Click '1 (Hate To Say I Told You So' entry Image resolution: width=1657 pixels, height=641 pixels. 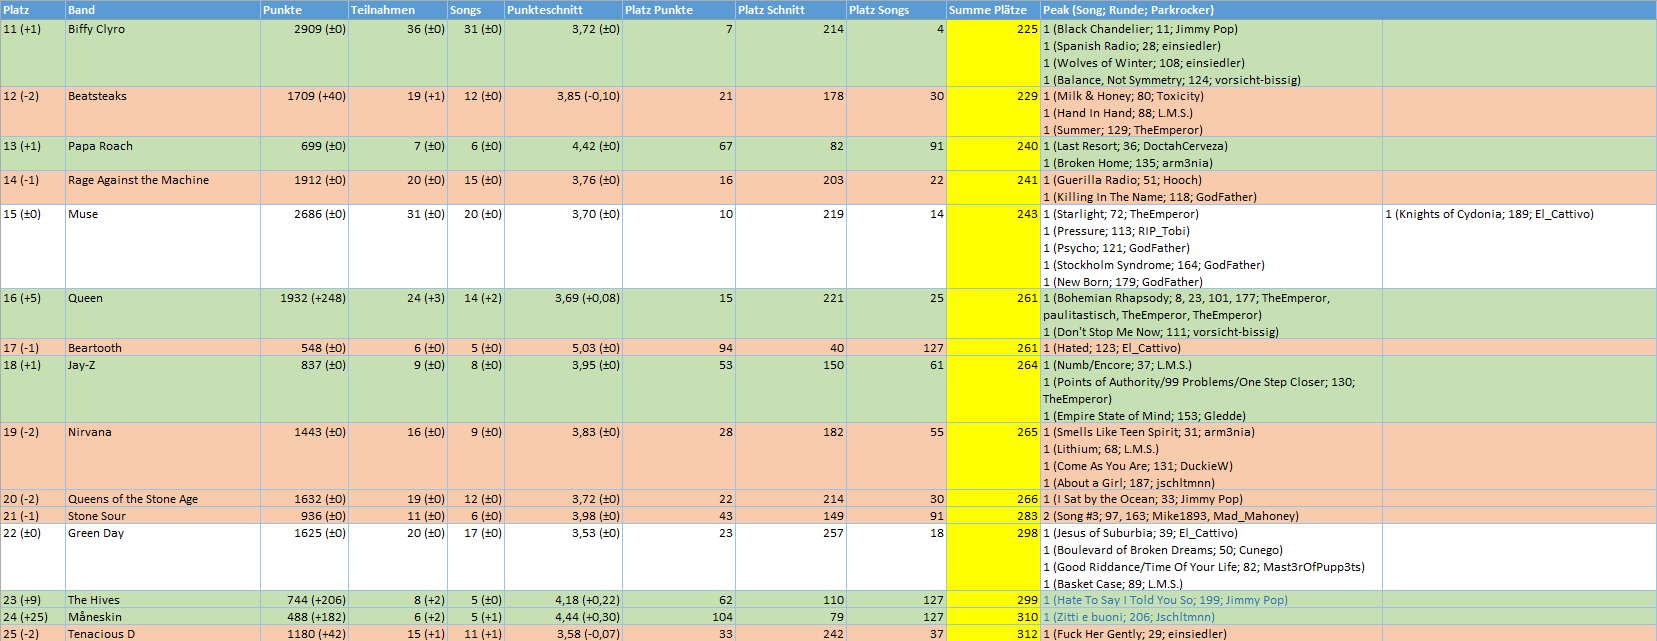(1211, 600)
